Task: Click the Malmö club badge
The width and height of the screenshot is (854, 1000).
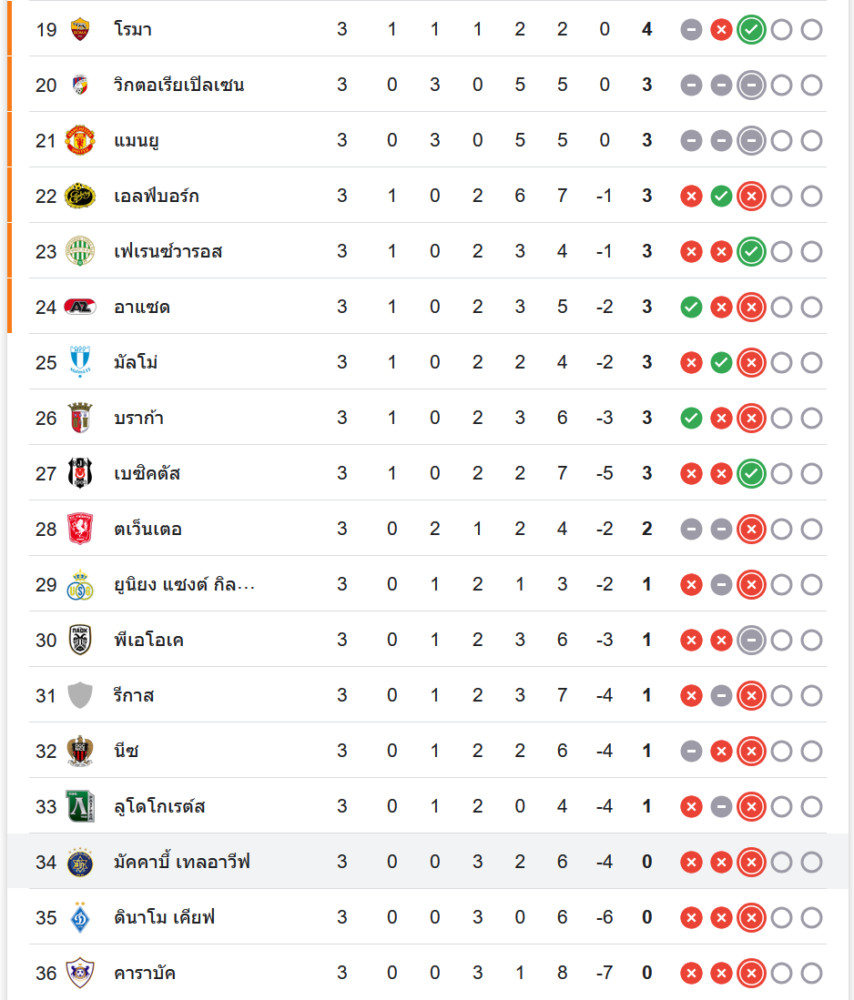Action: tap(79, 362)
